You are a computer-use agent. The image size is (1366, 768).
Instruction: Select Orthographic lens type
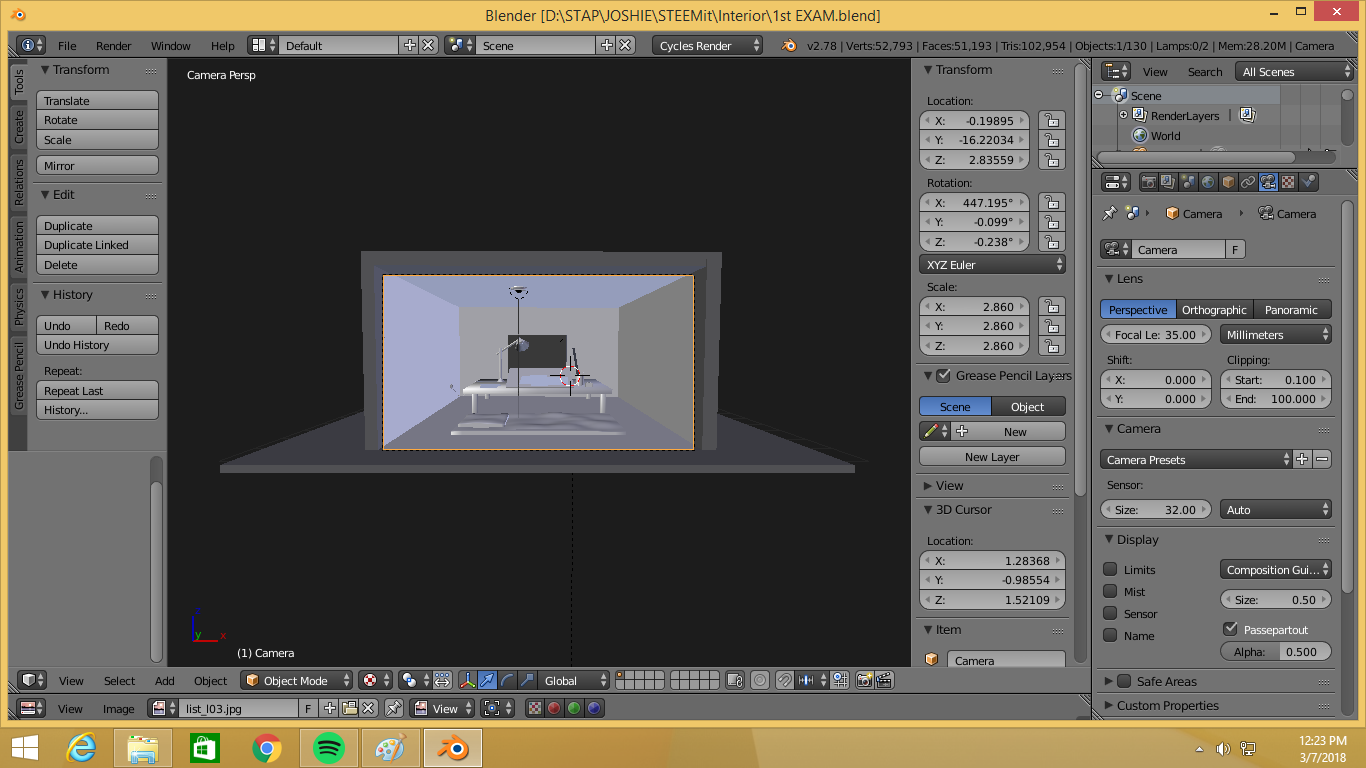[1214, 309]
